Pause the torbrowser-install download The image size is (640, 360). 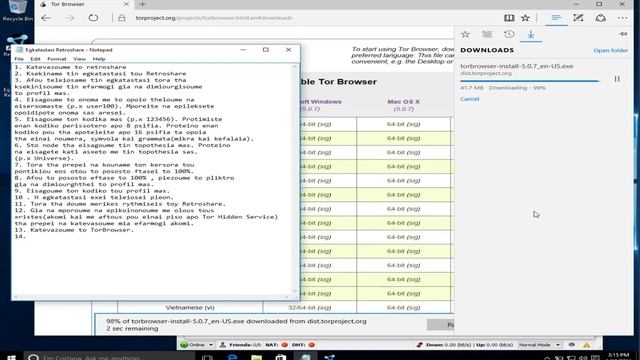617,79
